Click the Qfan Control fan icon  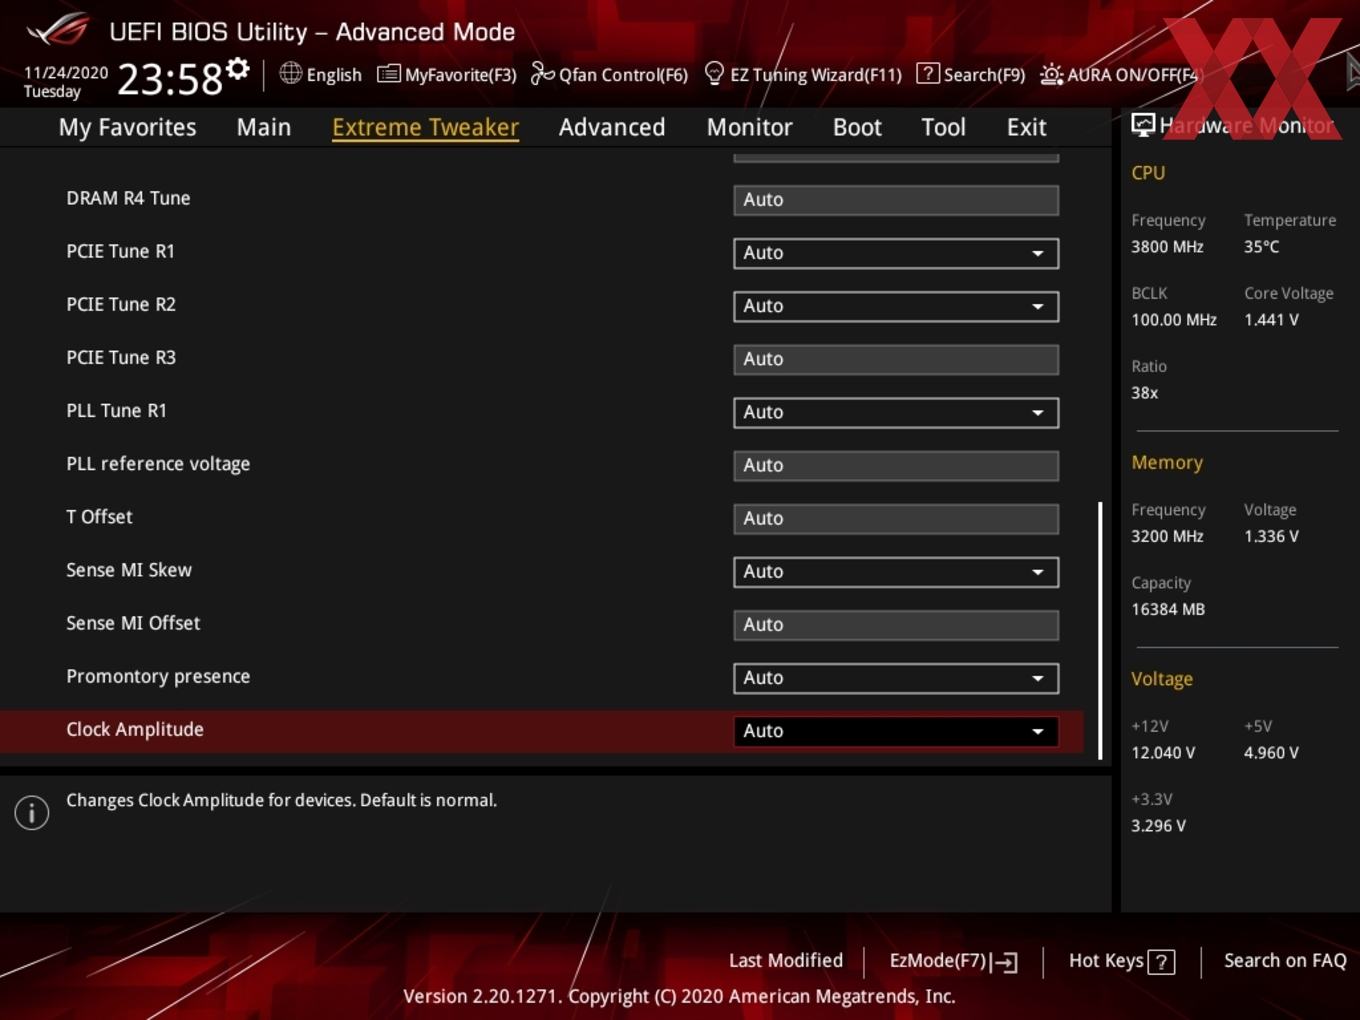pos(542,73)
